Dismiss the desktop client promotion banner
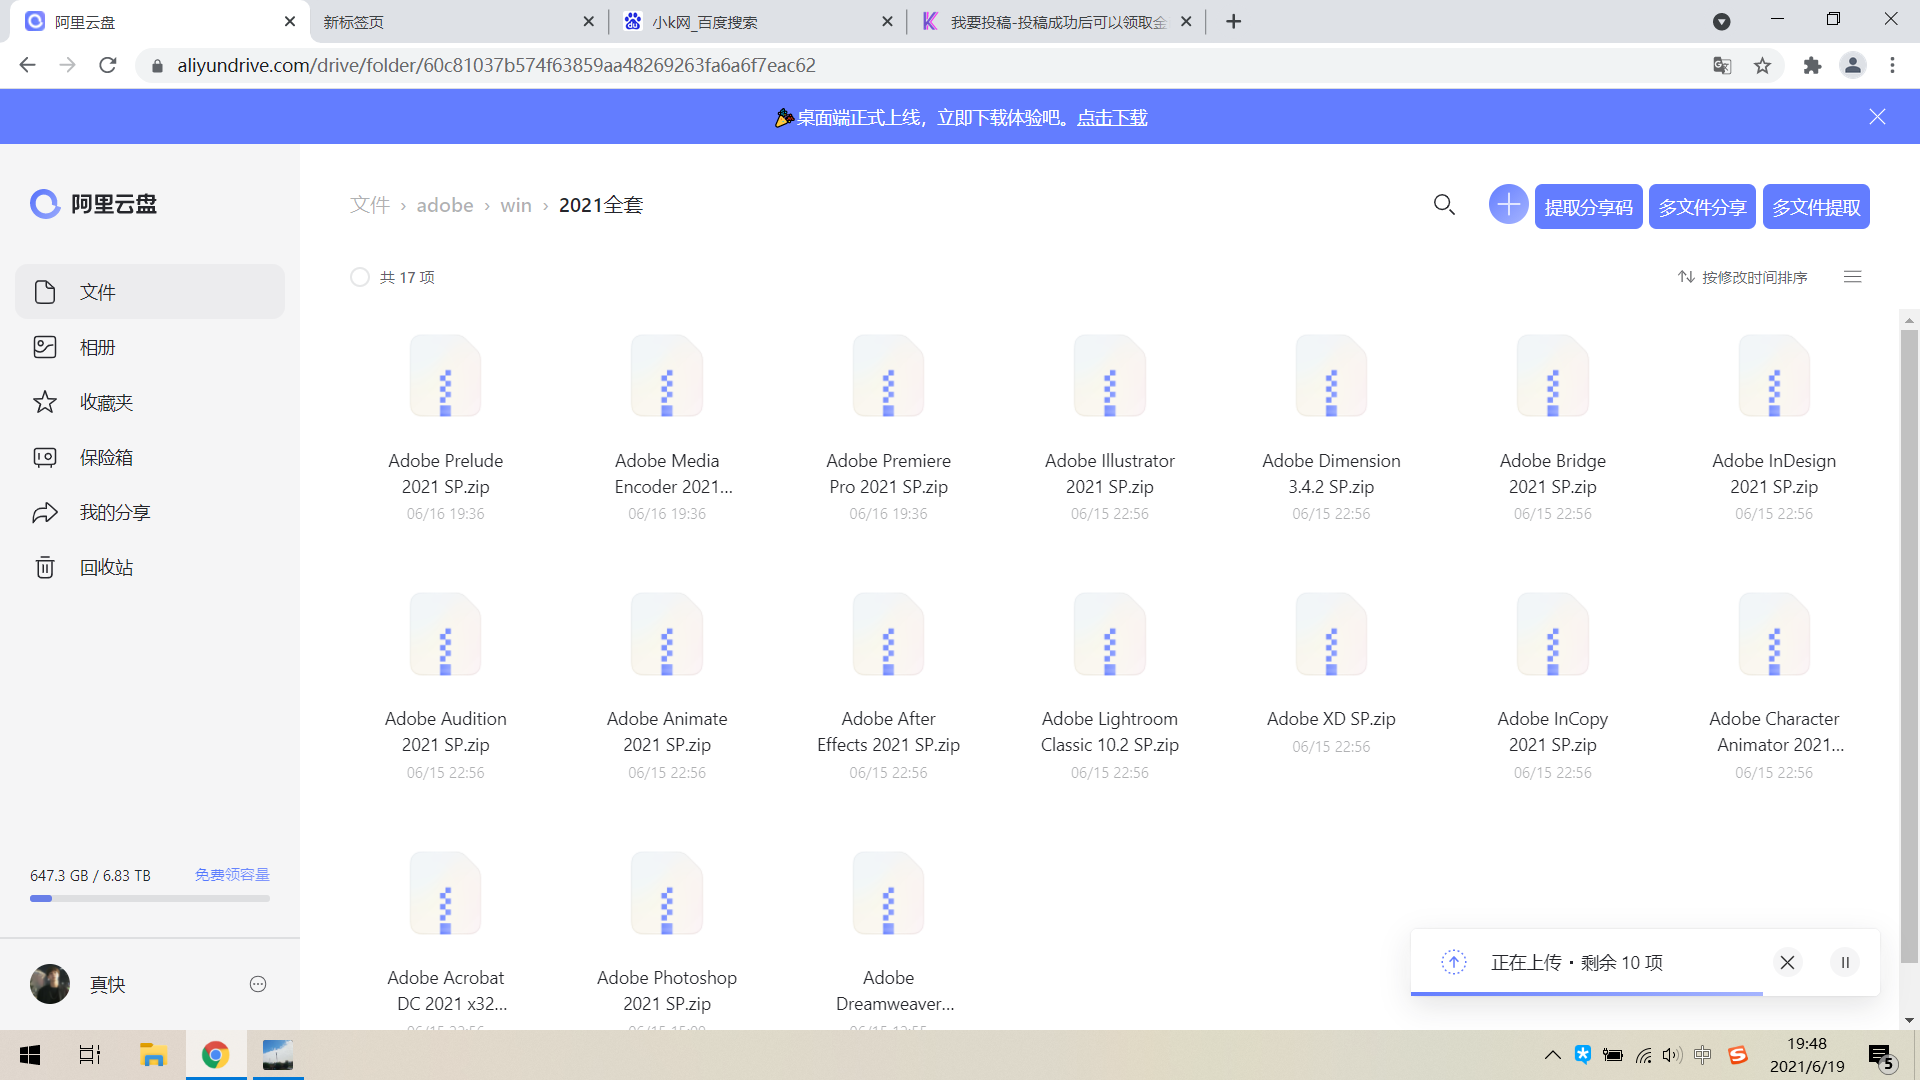 coord(1876,116)
